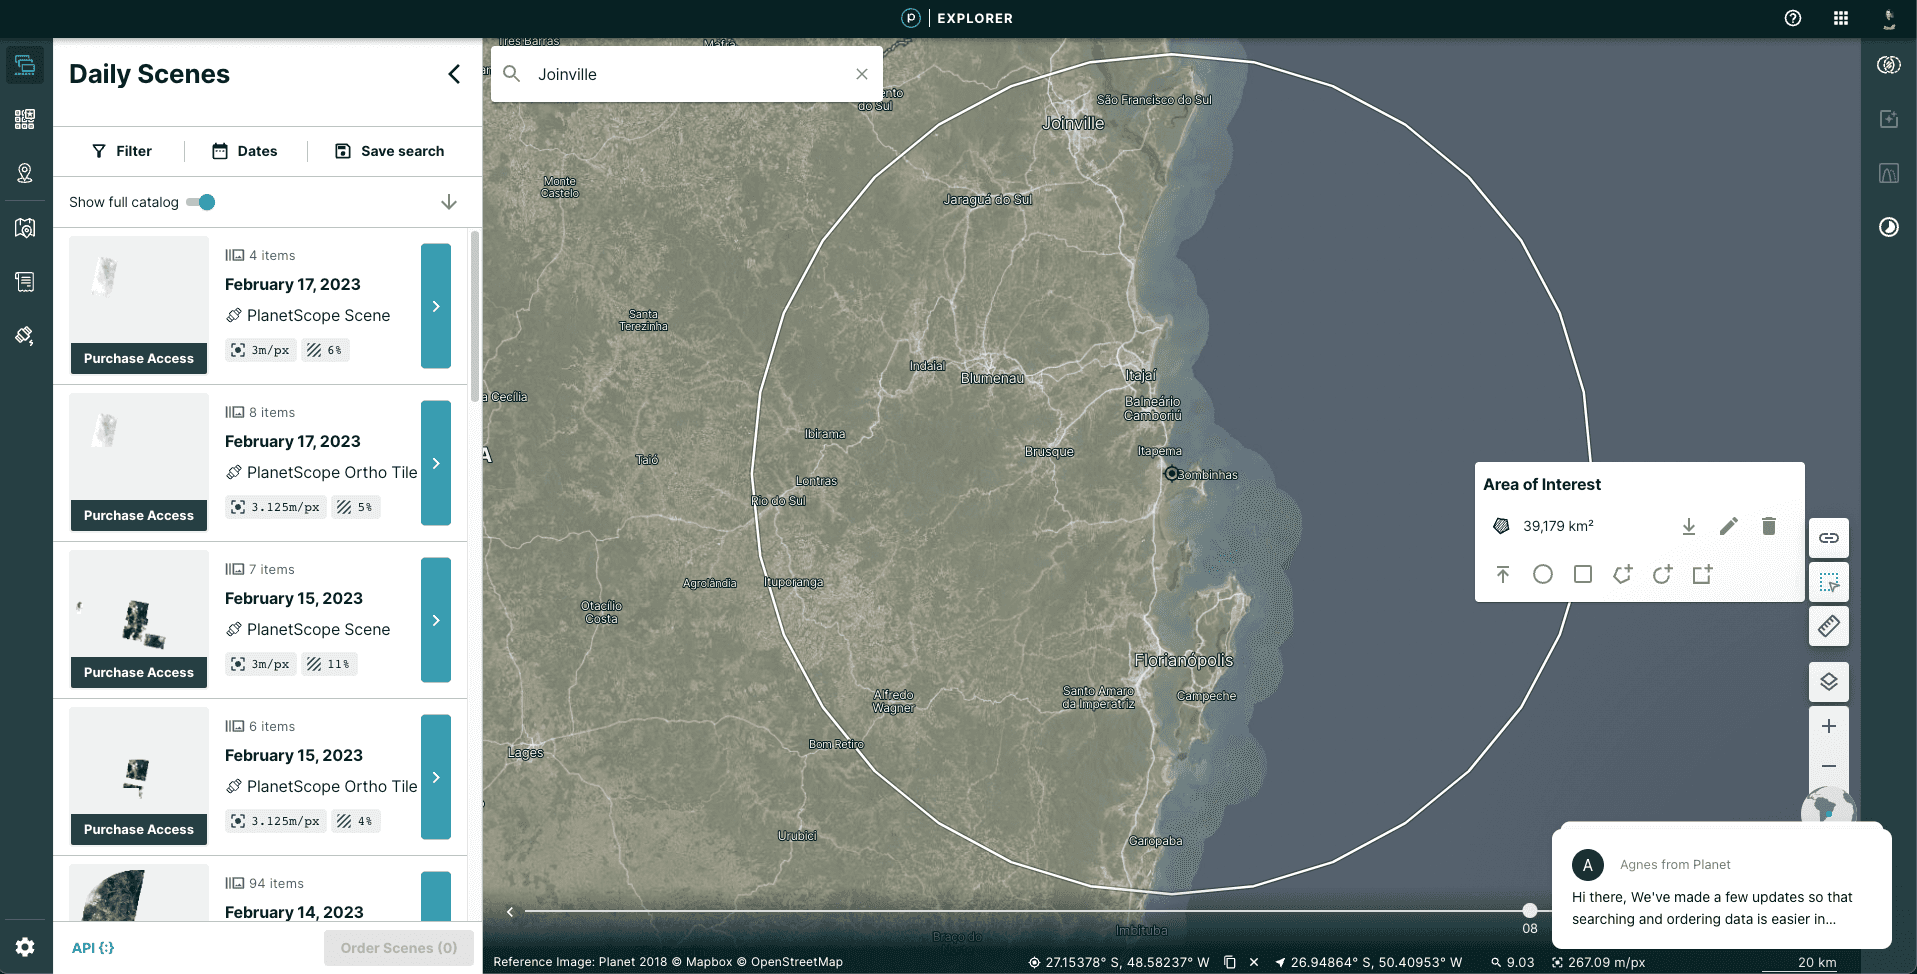Zoom in on the map
This screenshot has width=1917, height=974.
coord(1828,727)
